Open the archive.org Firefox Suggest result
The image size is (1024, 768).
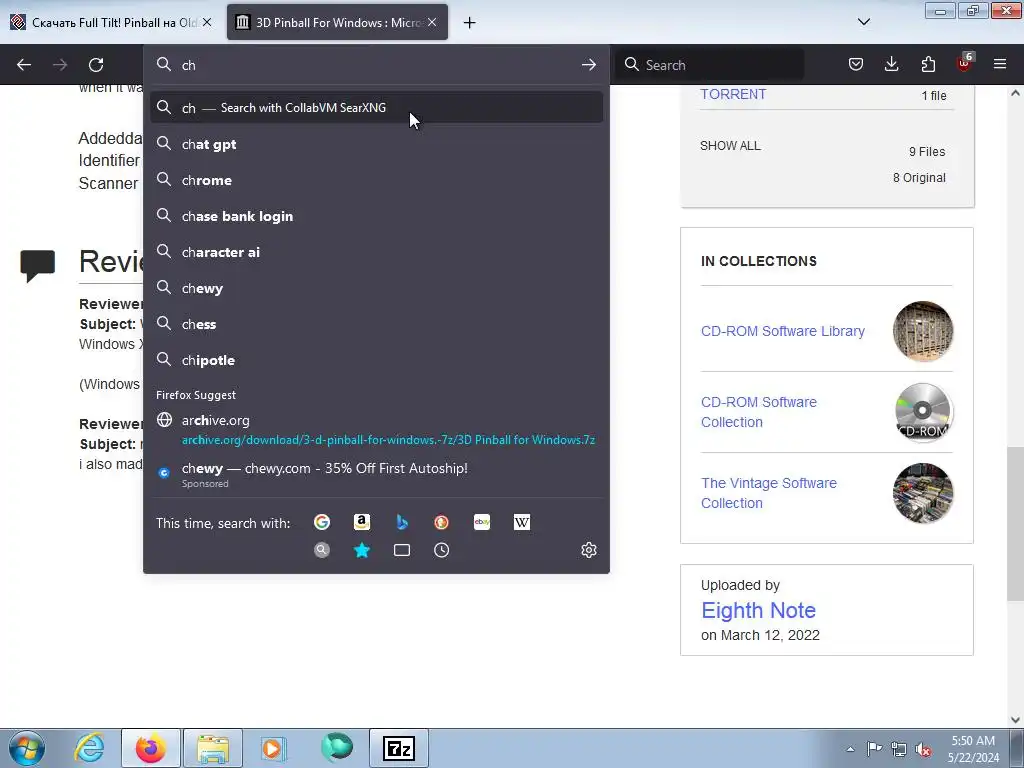point(376,430)
